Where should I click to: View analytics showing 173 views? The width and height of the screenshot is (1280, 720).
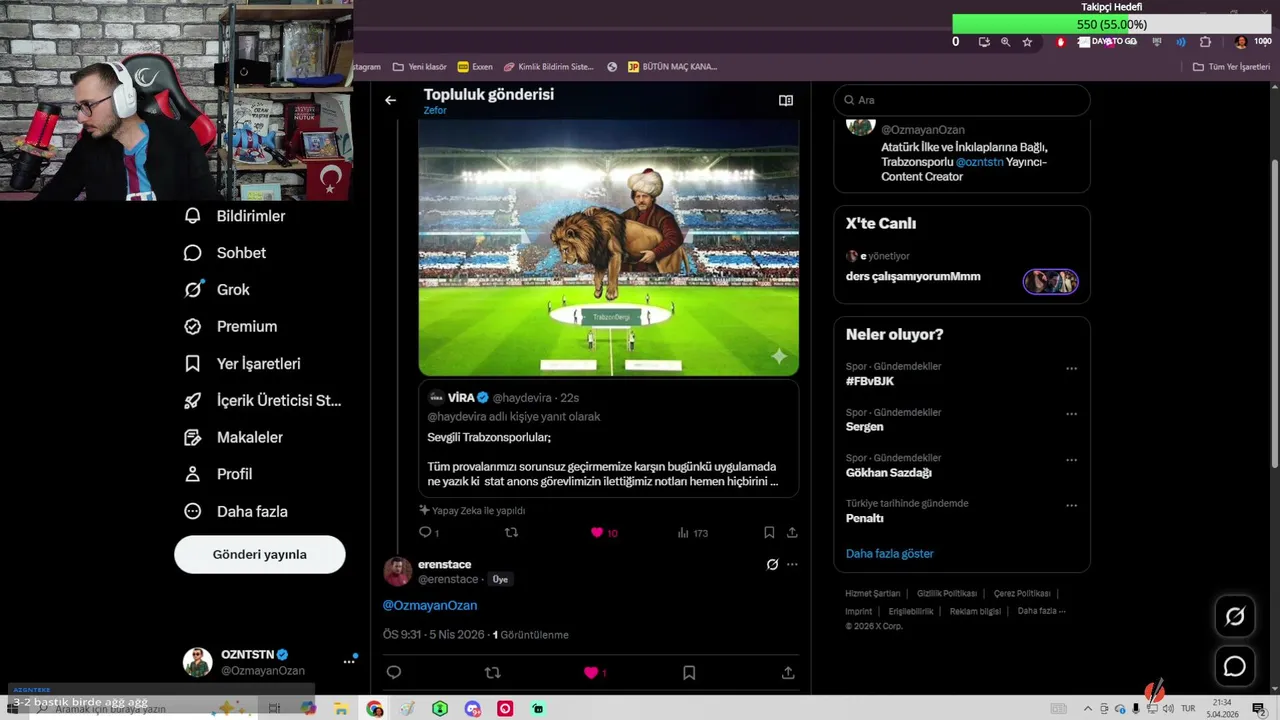coord(692,533)
